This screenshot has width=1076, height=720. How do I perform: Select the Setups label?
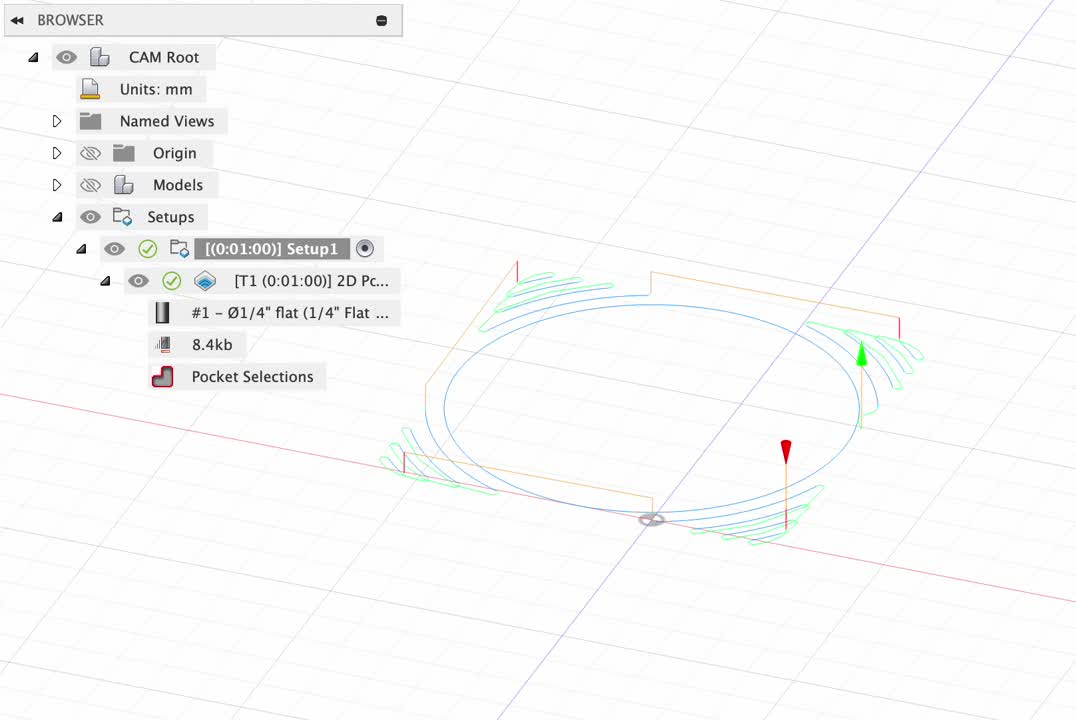click(170, 217)
